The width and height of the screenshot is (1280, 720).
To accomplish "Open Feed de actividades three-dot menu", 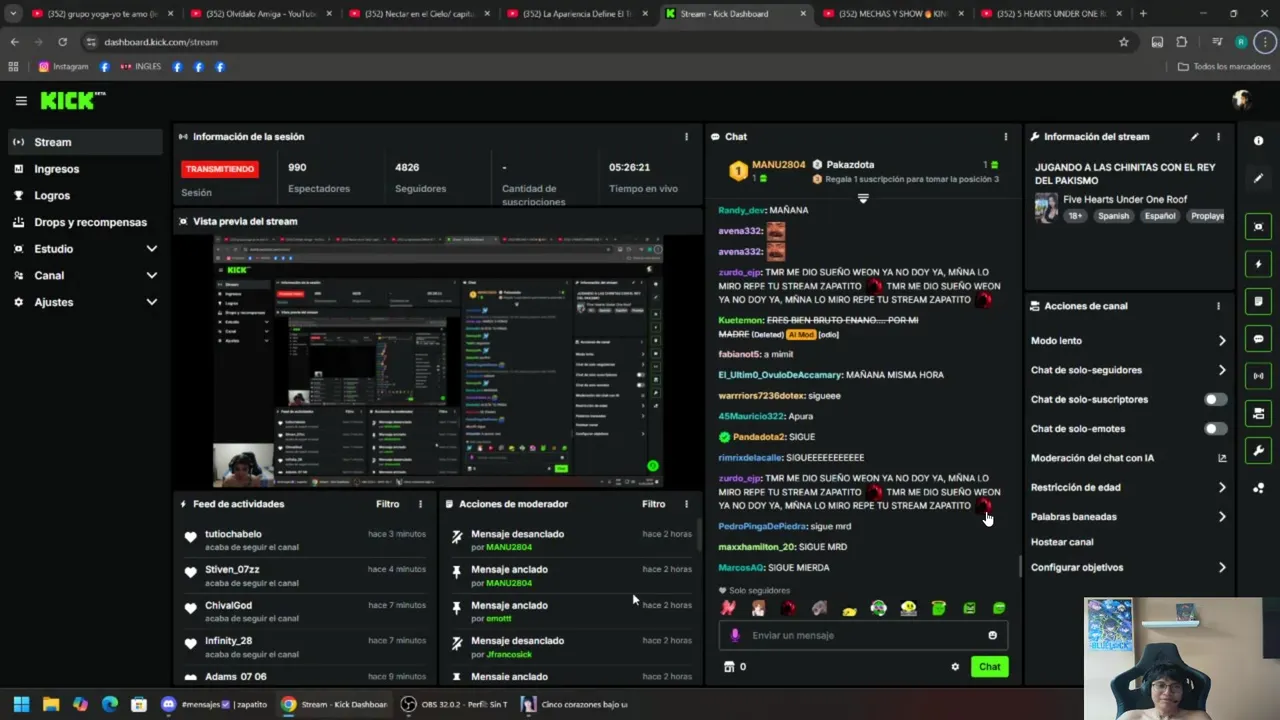I will [420, 504].
